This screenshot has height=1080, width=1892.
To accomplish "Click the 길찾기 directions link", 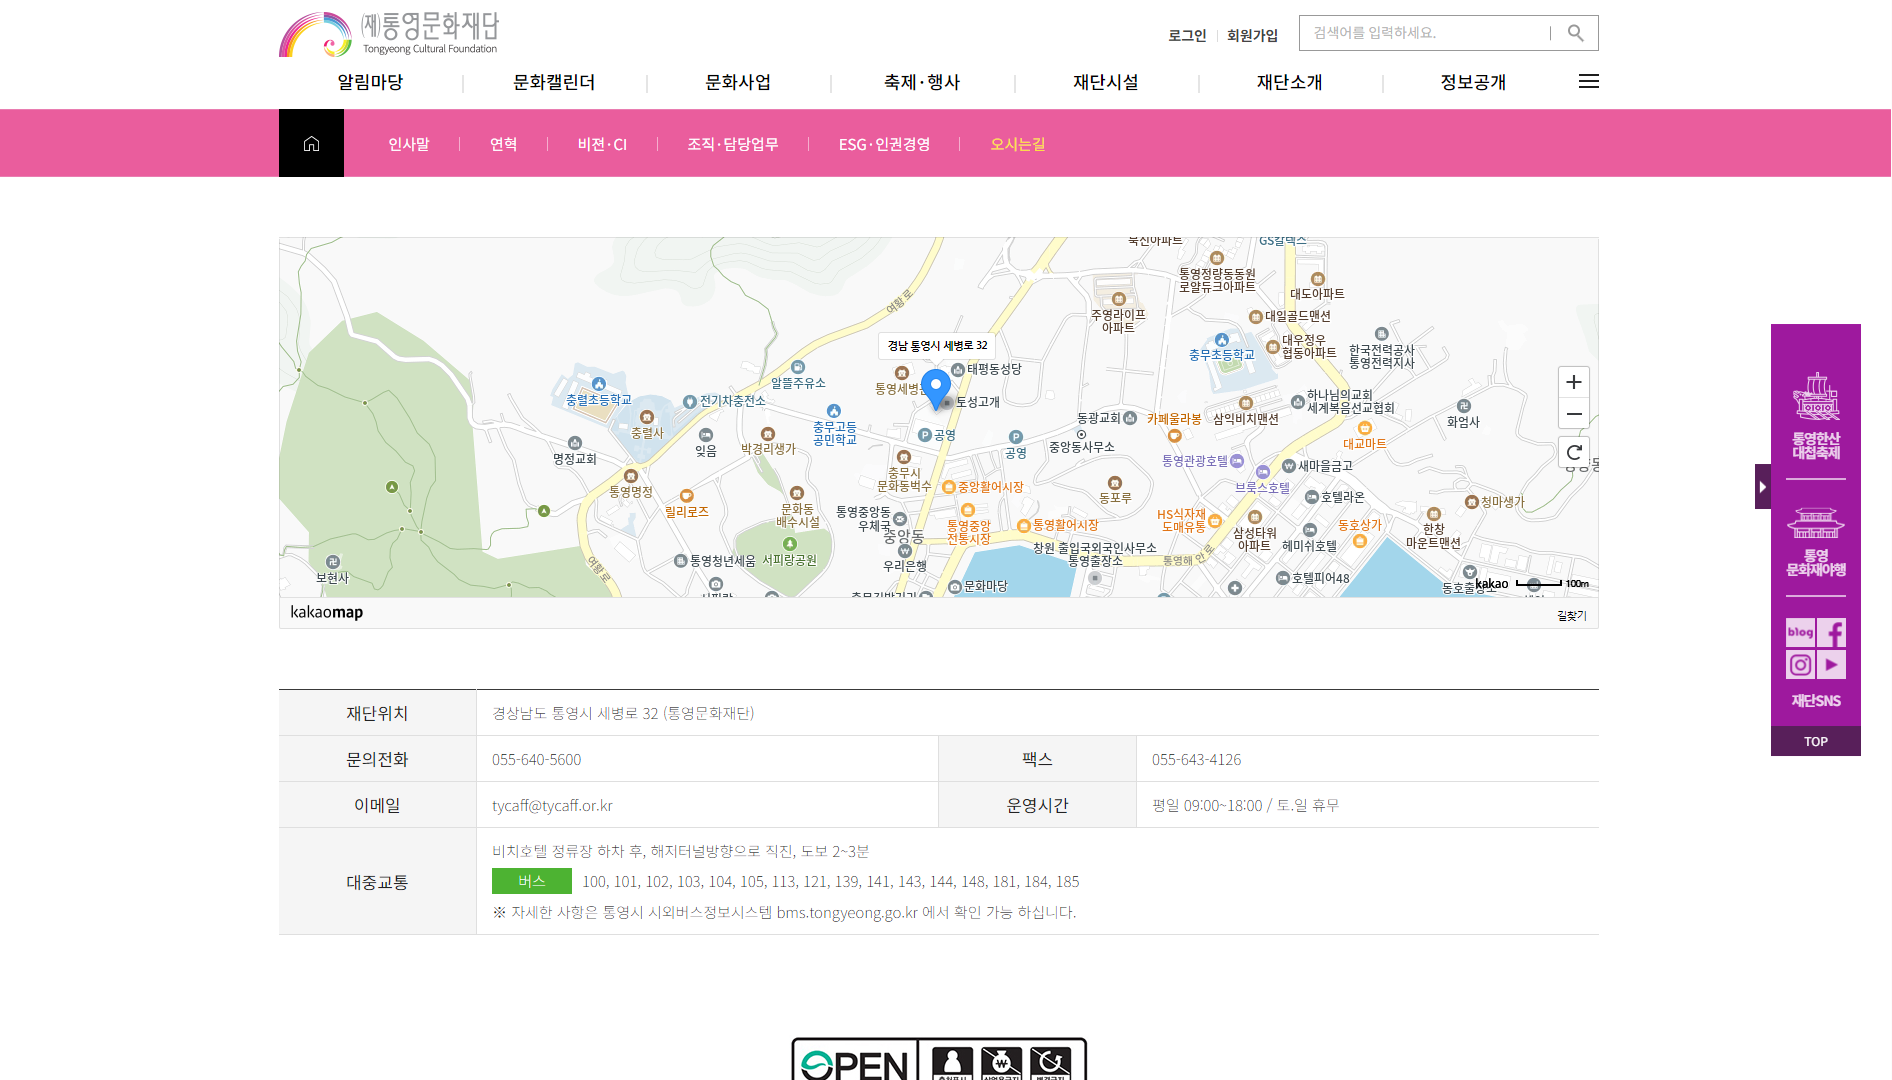I will (1571, 615).
